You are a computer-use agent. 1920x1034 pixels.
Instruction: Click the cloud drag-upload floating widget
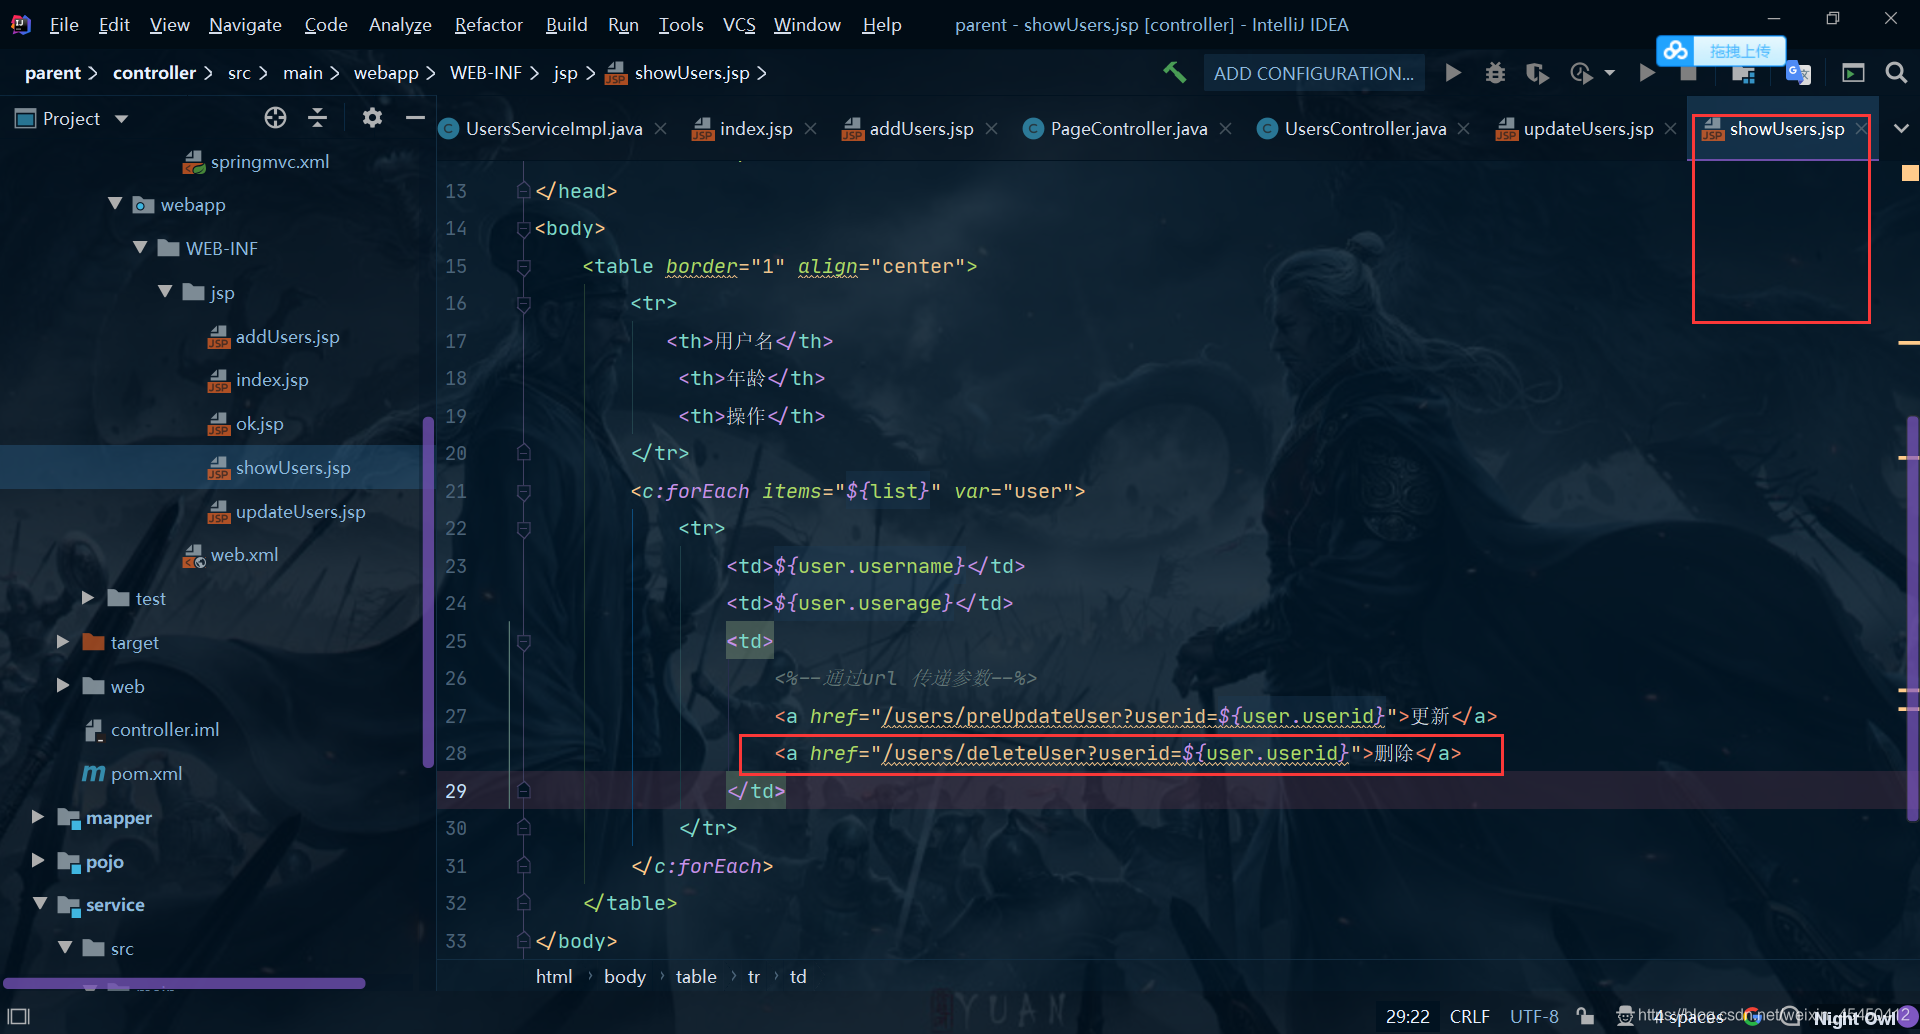[x=1720, y=50]
